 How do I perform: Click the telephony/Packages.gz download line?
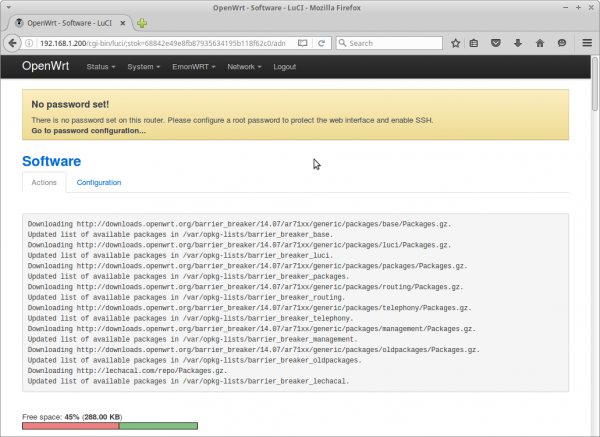249,308
